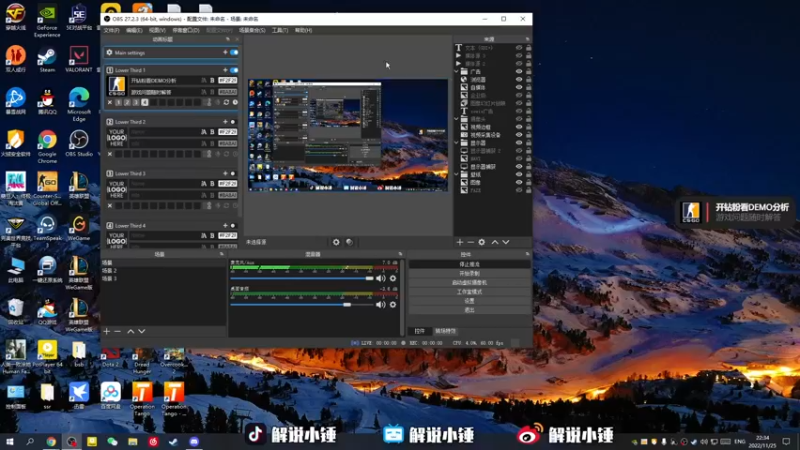Open the 视图(V) menu

tap(157, 31)
